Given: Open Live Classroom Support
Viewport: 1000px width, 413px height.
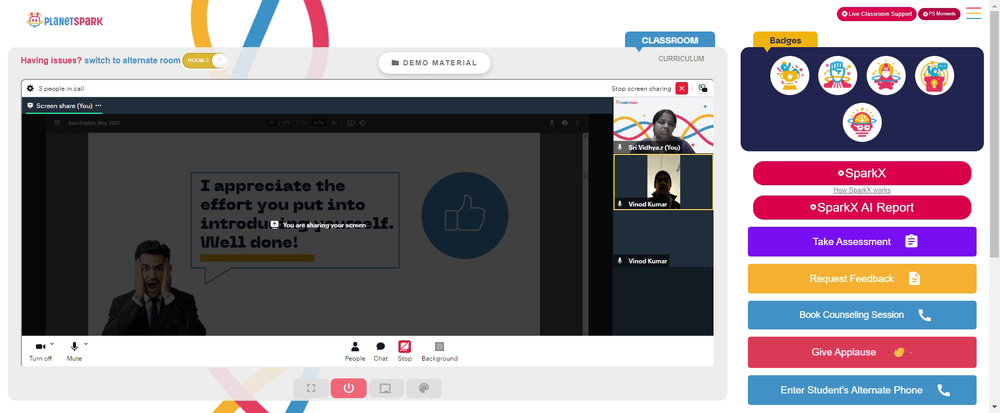Looking at the screenshot, I should 876,14.
